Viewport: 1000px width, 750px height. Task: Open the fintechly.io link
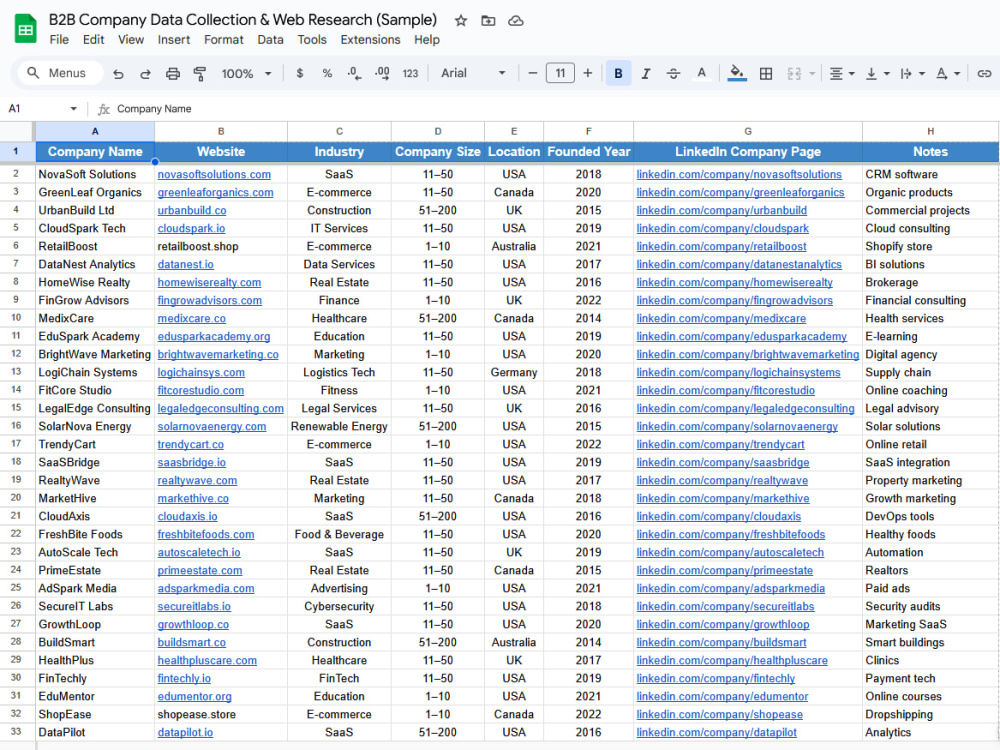click(184, 678)
